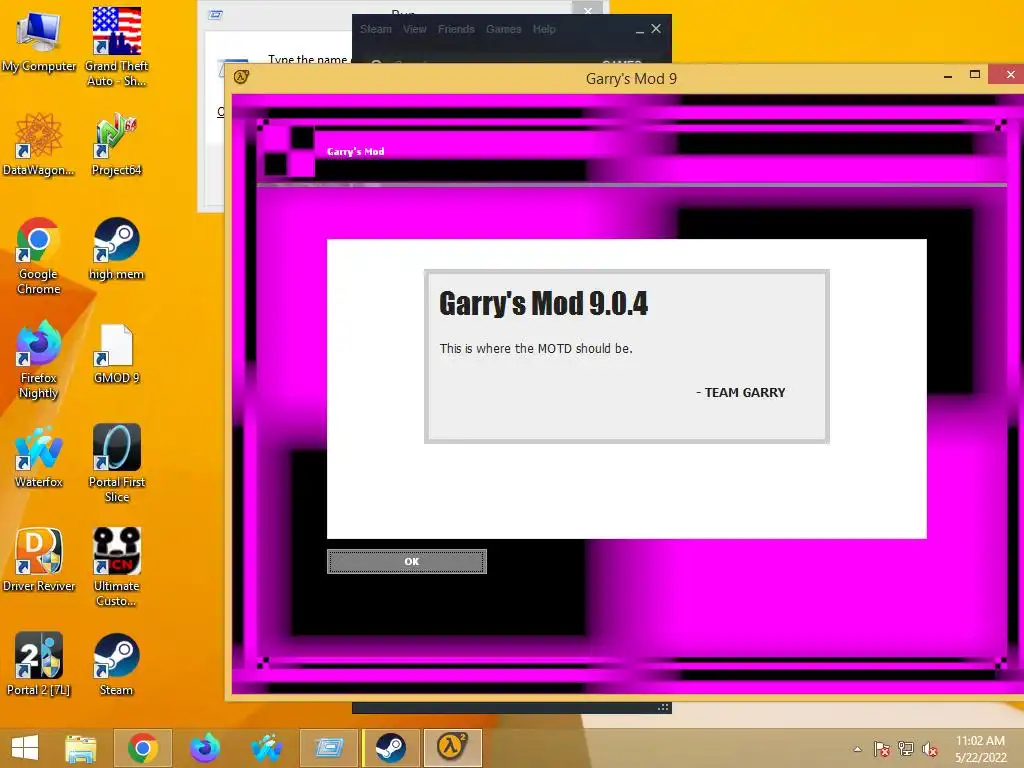This screenshot has width=1024, height=768.
Task: Open the Grand Theft Auto shortcut
Action: click(116, 46)
